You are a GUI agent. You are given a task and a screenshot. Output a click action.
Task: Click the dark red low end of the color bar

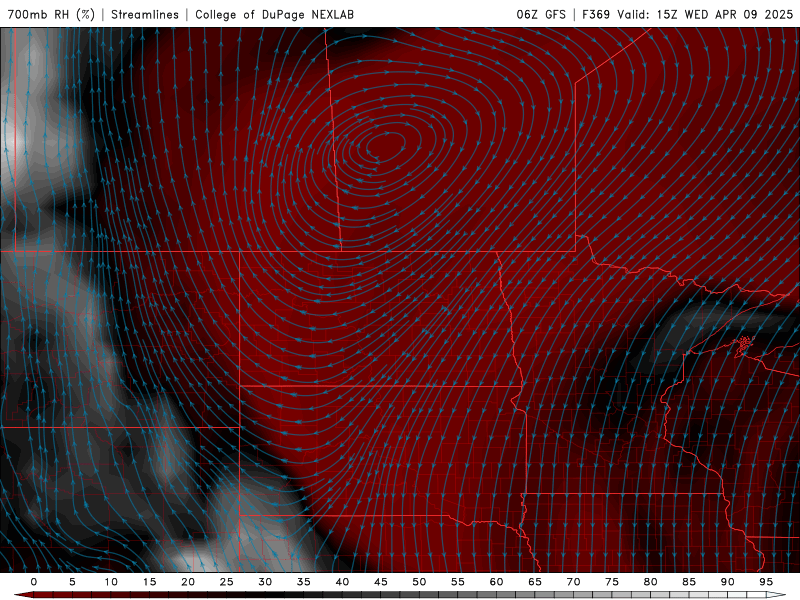pyautogui.click(x=24, y=595)
